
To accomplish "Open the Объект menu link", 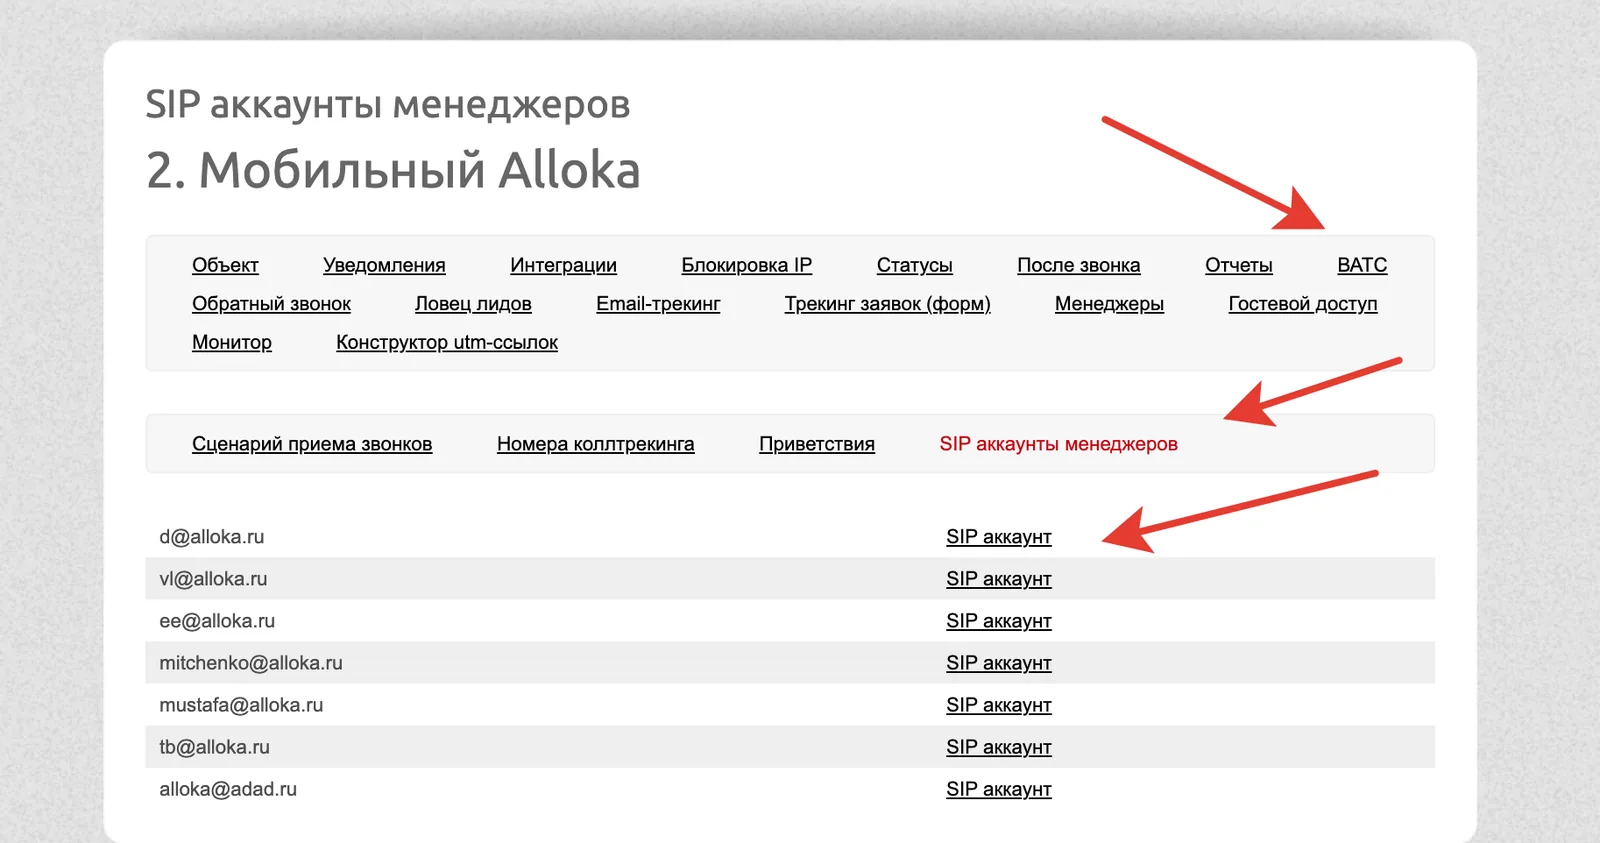I will click(x=225, y=265).
